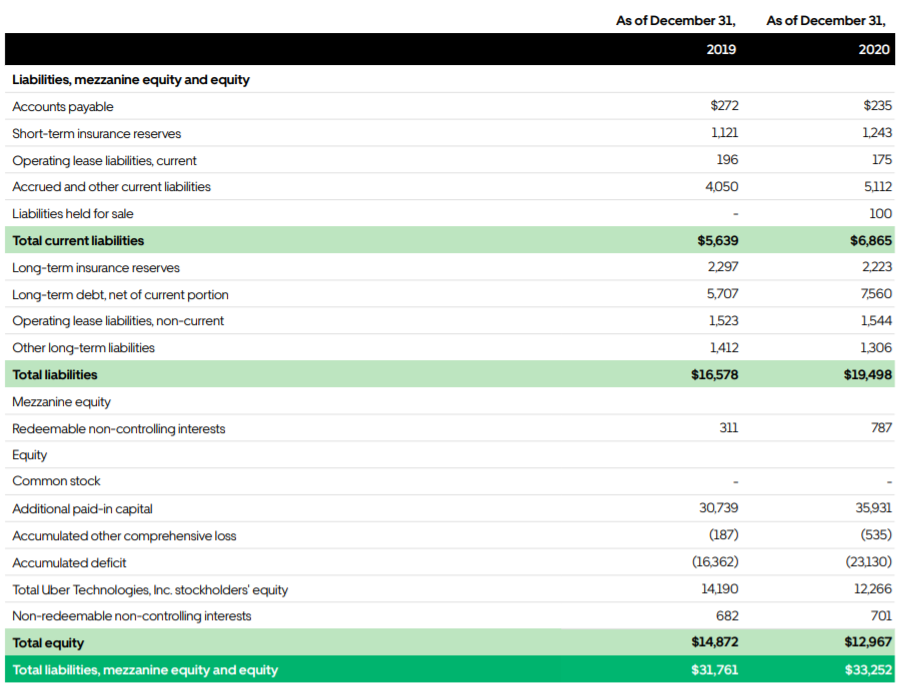Select accrued liabilities 2020 value 5,112
Viewport: 901px width, 687px height.
tap(877, 187)
